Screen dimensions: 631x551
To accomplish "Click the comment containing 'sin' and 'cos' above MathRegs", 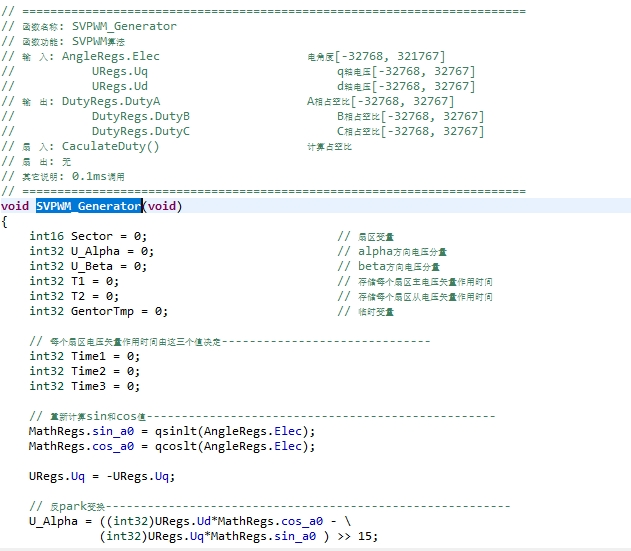I will click(262, 416).
